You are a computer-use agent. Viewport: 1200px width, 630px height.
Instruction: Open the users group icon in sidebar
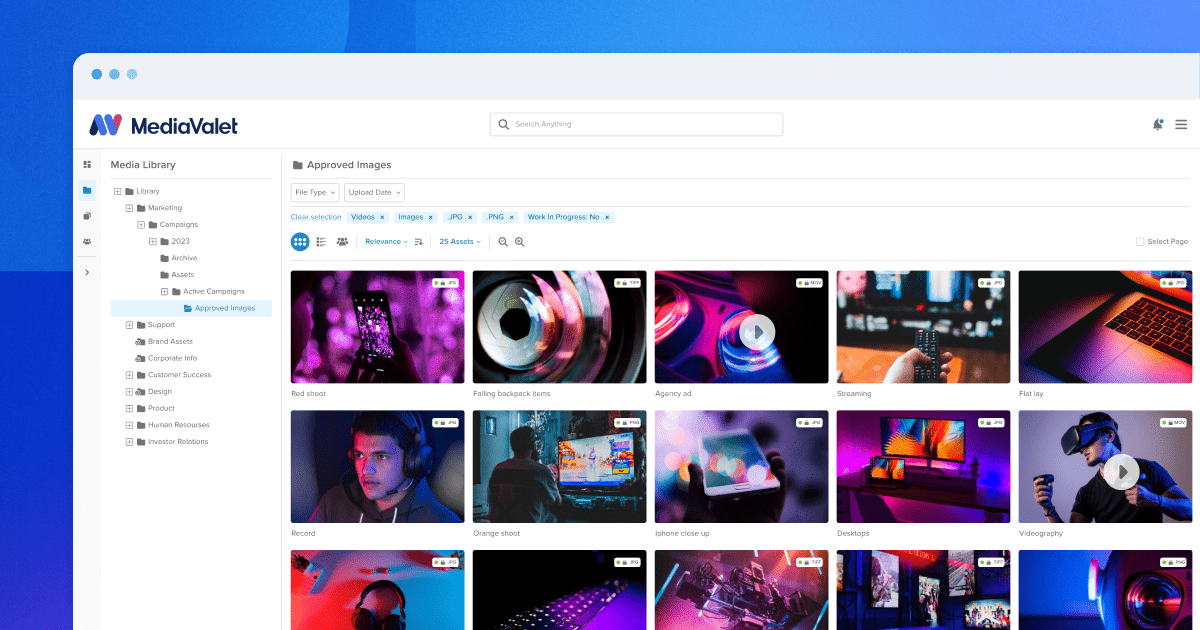[x=87, y=241]
